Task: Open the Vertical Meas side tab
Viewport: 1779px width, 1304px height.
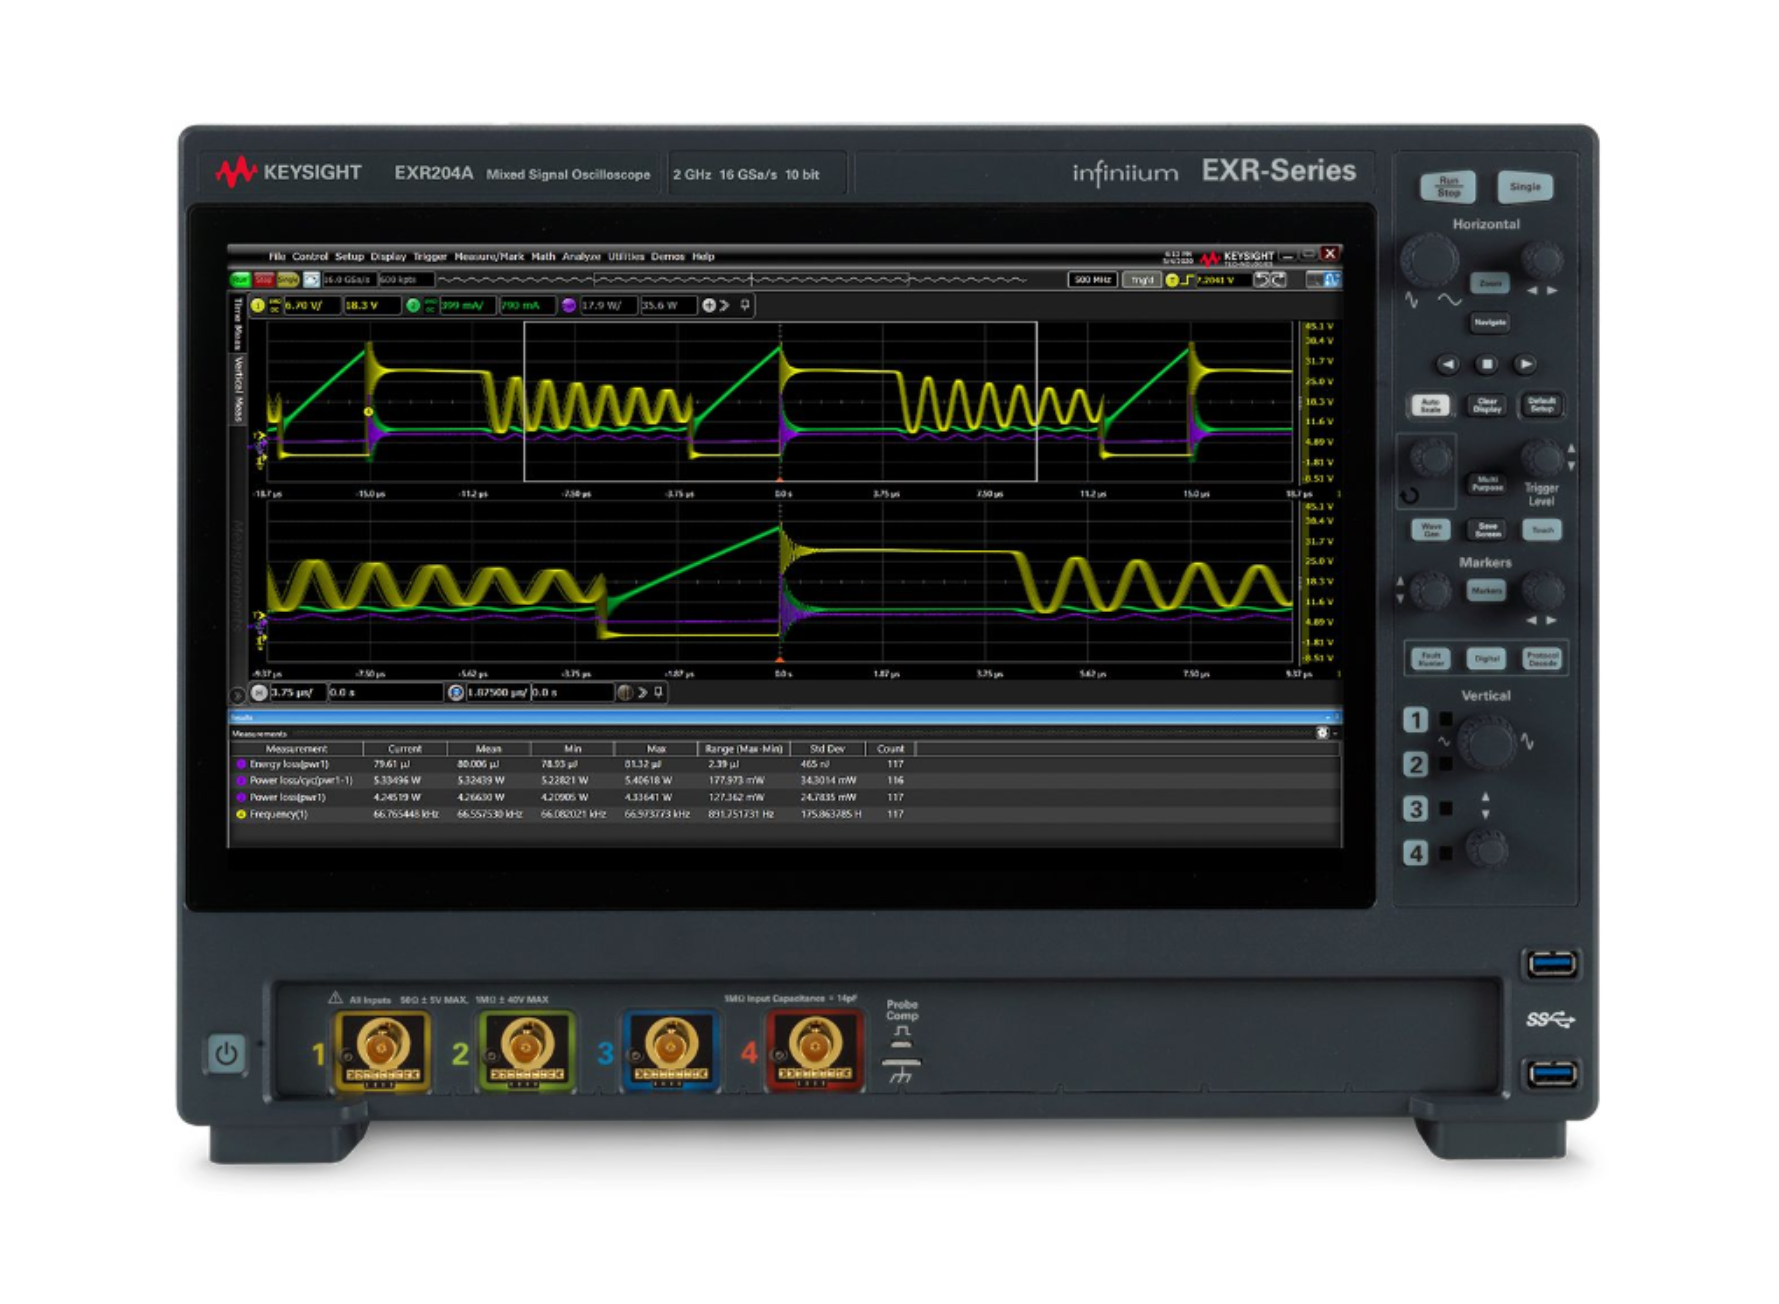Action: point(239,389)
